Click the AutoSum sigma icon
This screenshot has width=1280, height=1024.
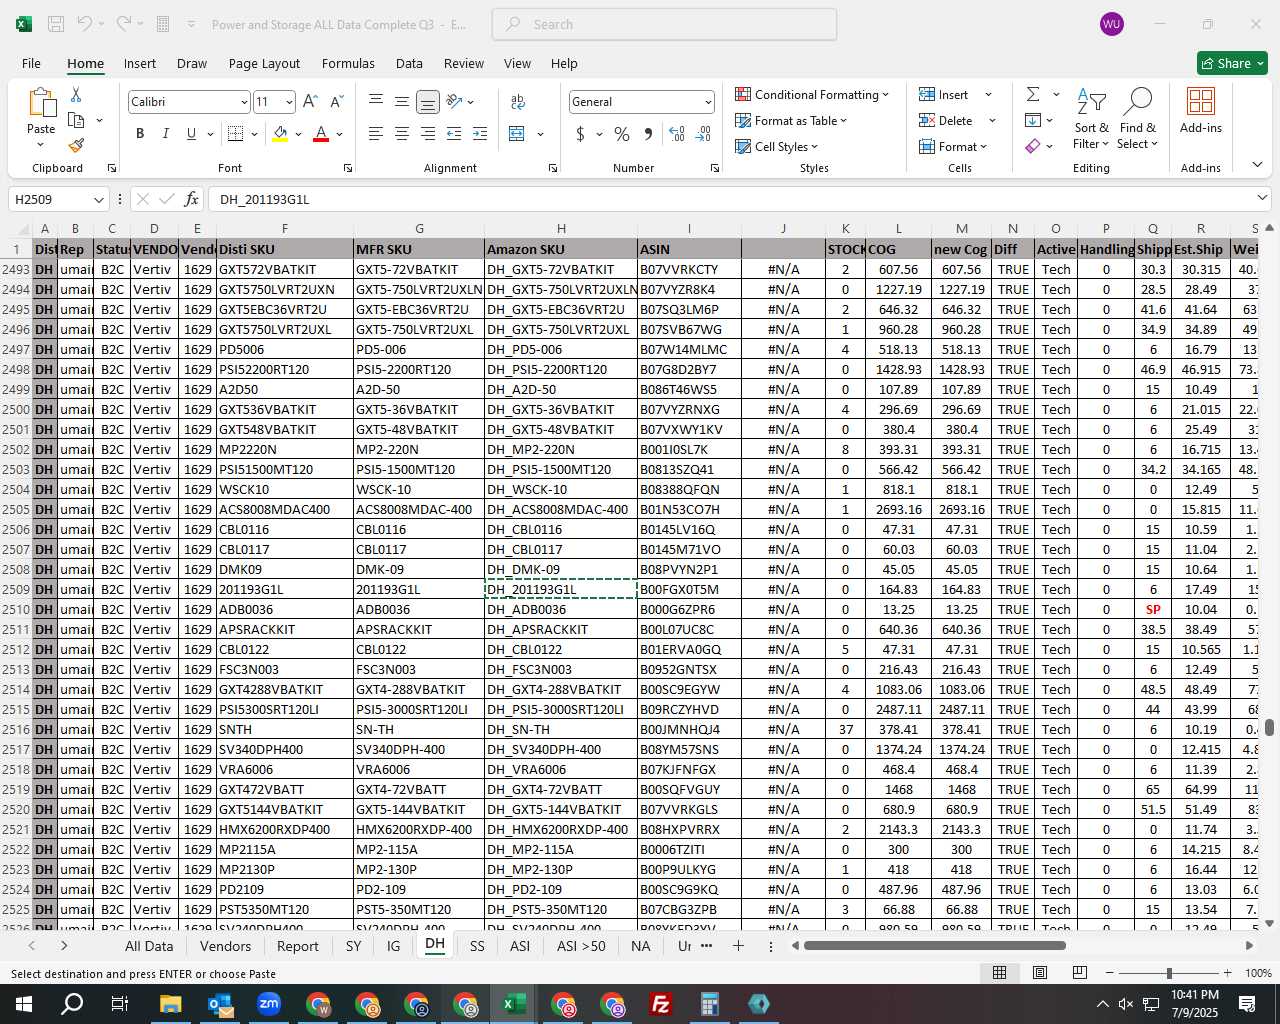[x=1033, y=94]
